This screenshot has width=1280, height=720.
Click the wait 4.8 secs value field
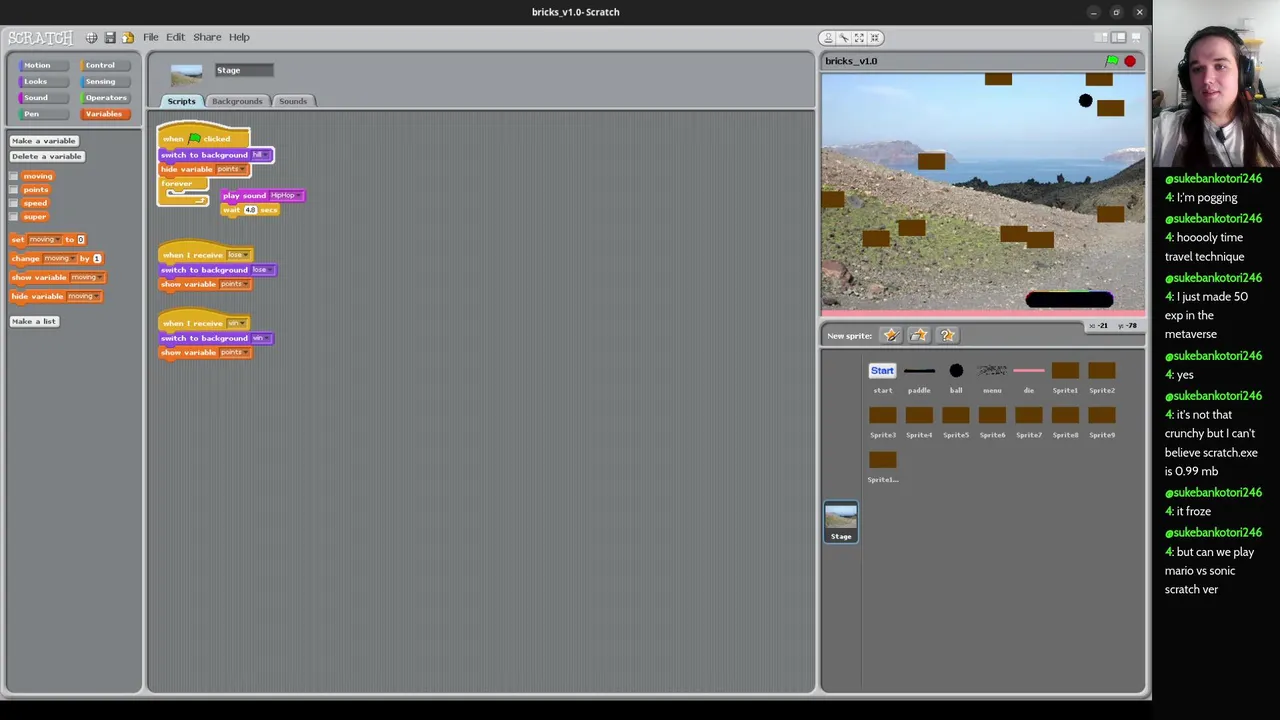tap(250, 210)
